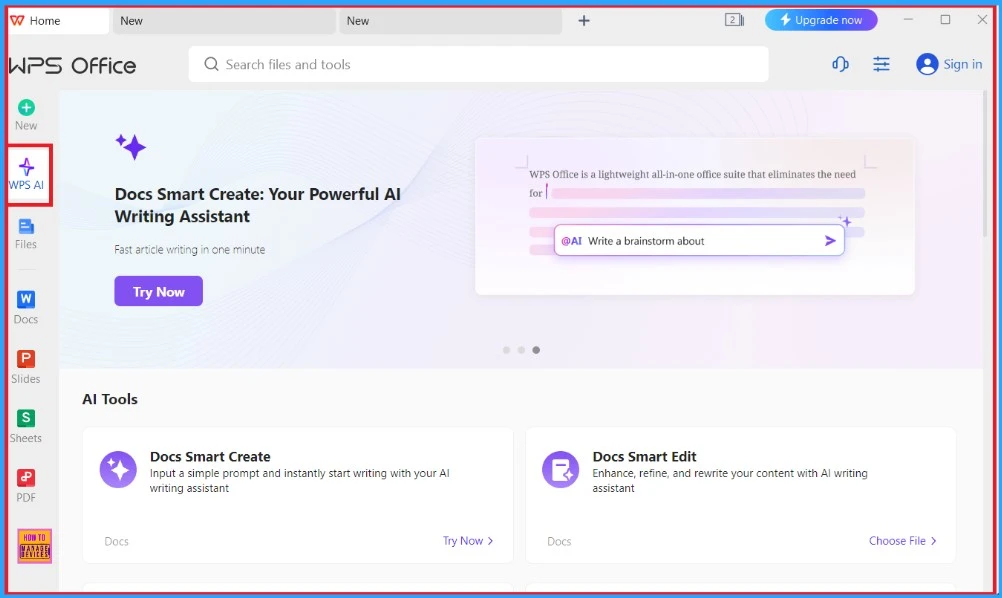This screenshot has width=1002, height=598.
Task: Click the Sign in link
Action: click(962, 64)
